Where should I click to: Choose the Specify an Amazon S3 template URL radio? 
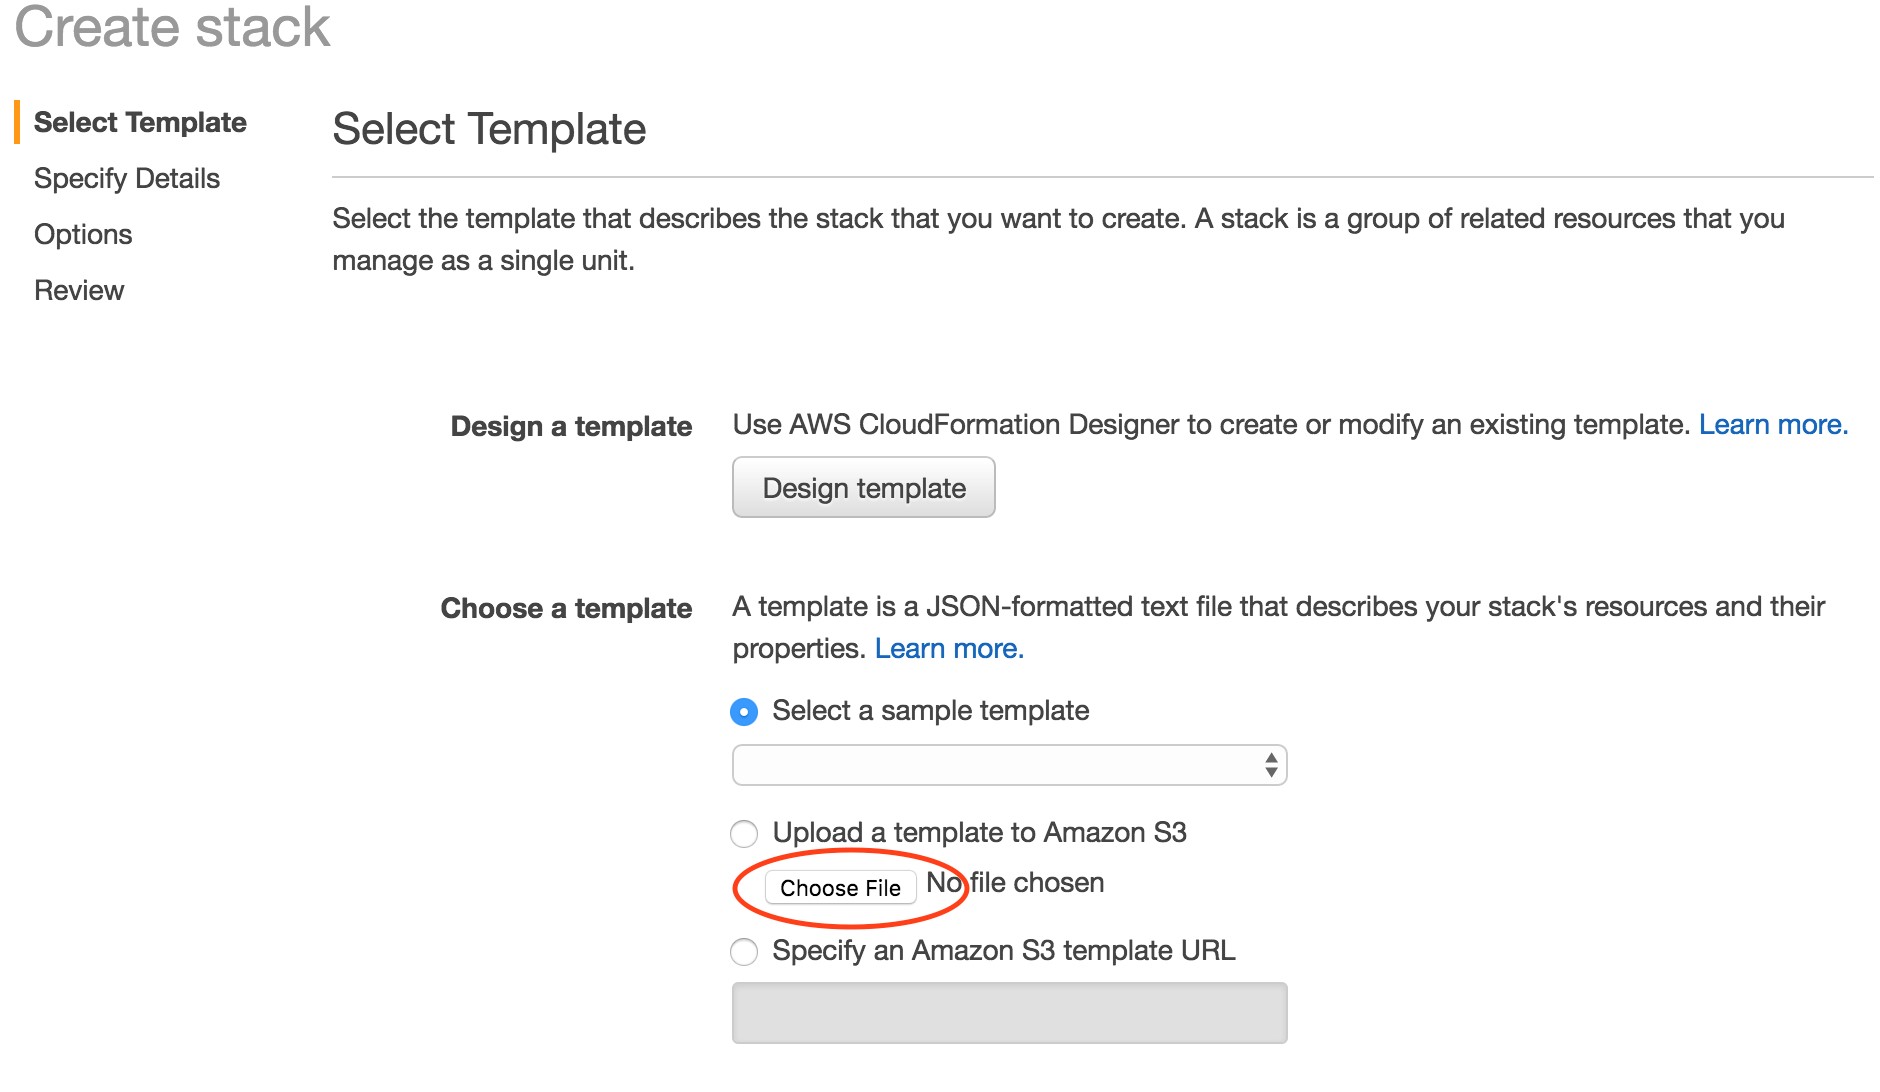click(x=744, y=951)
